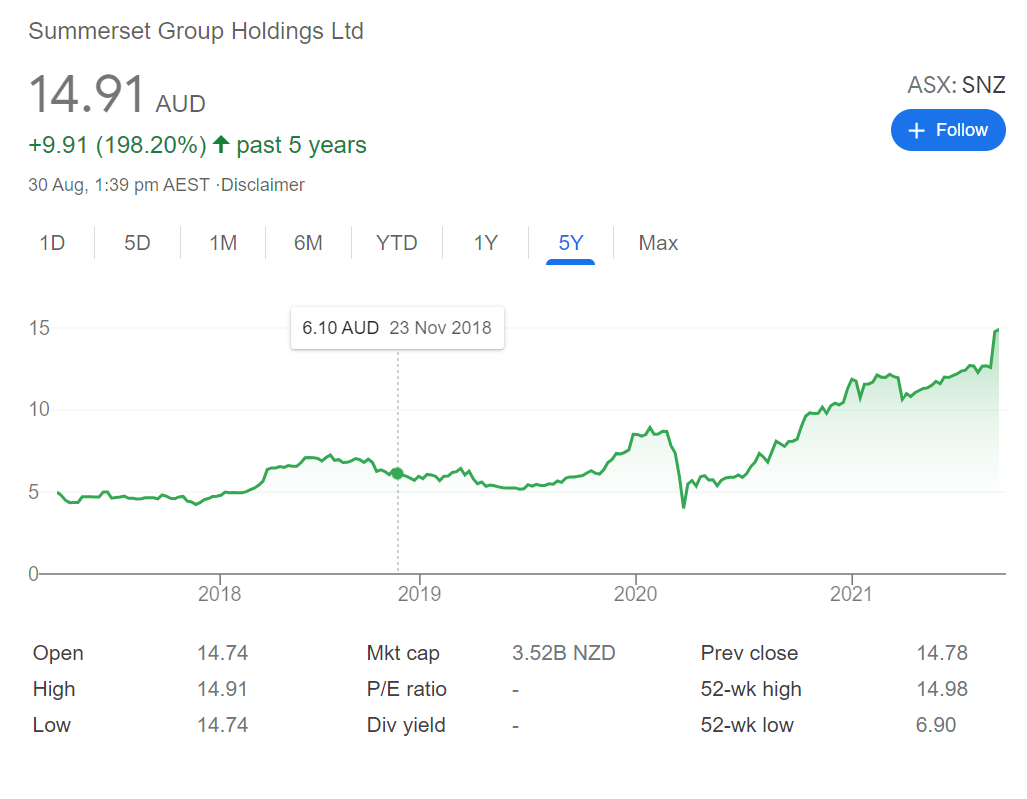
Task: Select the YTD tab
Action: point(396,243)
